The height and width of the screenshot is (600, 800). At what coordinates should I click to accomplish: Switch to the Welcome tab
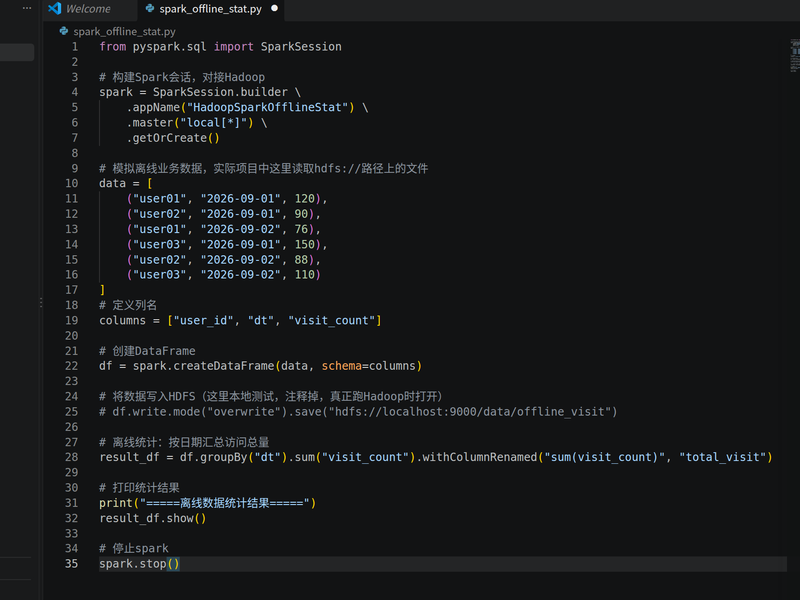coord(88,9)
